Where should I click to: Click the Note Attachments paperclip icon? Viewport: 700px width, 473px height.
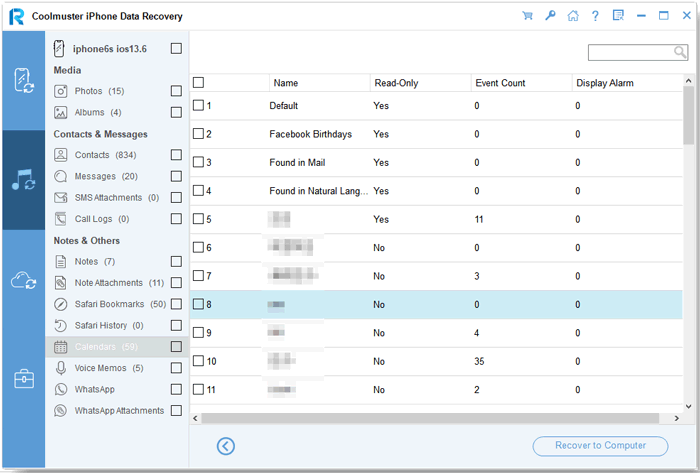click(x=60, y=283)
